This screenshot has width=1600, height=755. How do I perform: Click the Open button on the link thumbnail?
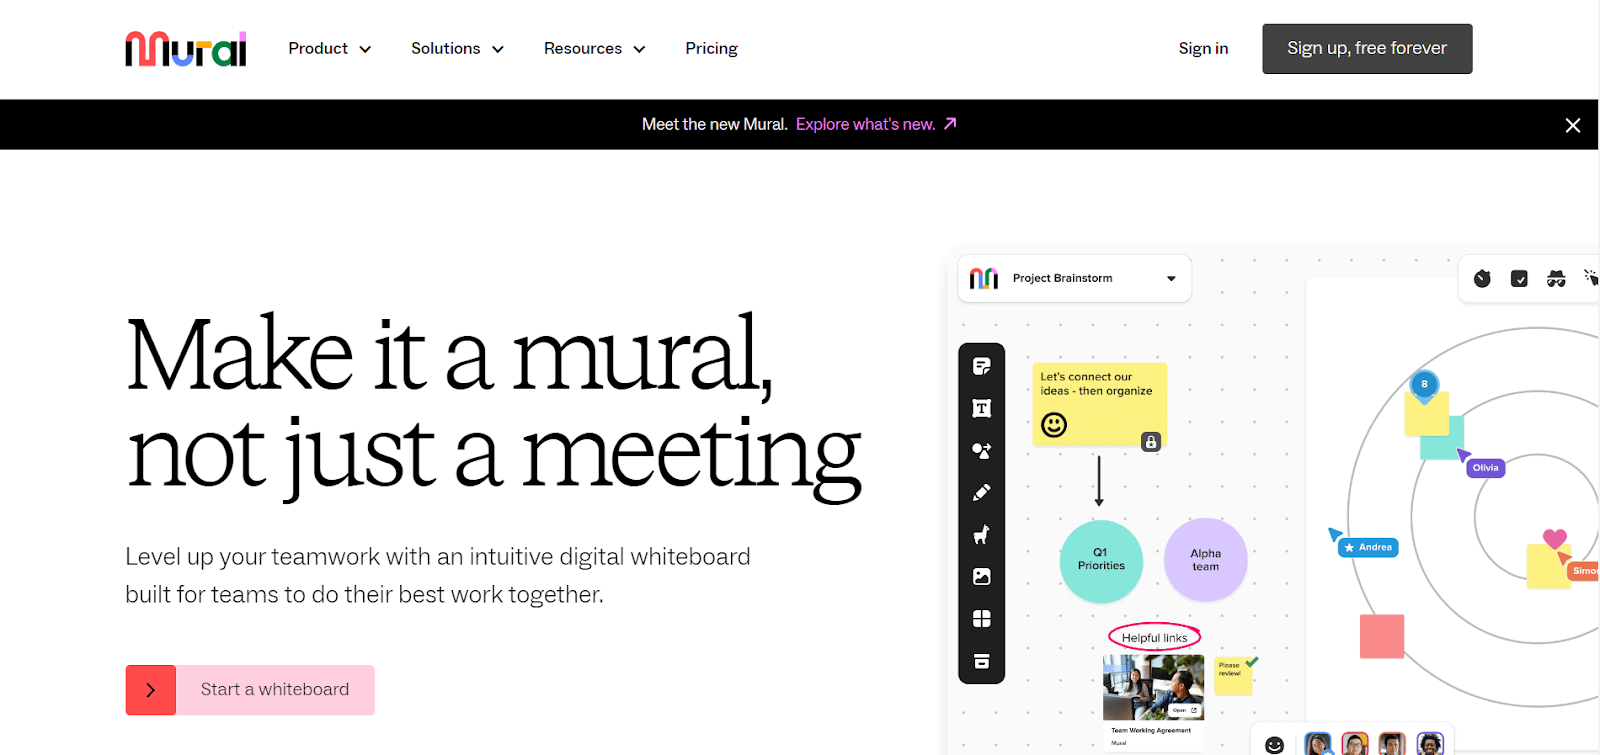[x=1185, y=710]
